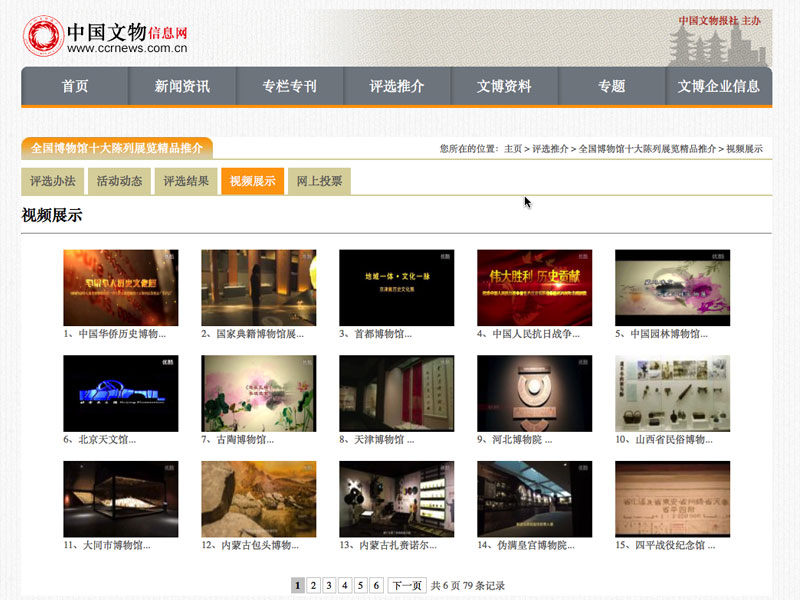800x600 pixels.
Task: Select page 1 in pagination
Action: [x=298, y=585]
